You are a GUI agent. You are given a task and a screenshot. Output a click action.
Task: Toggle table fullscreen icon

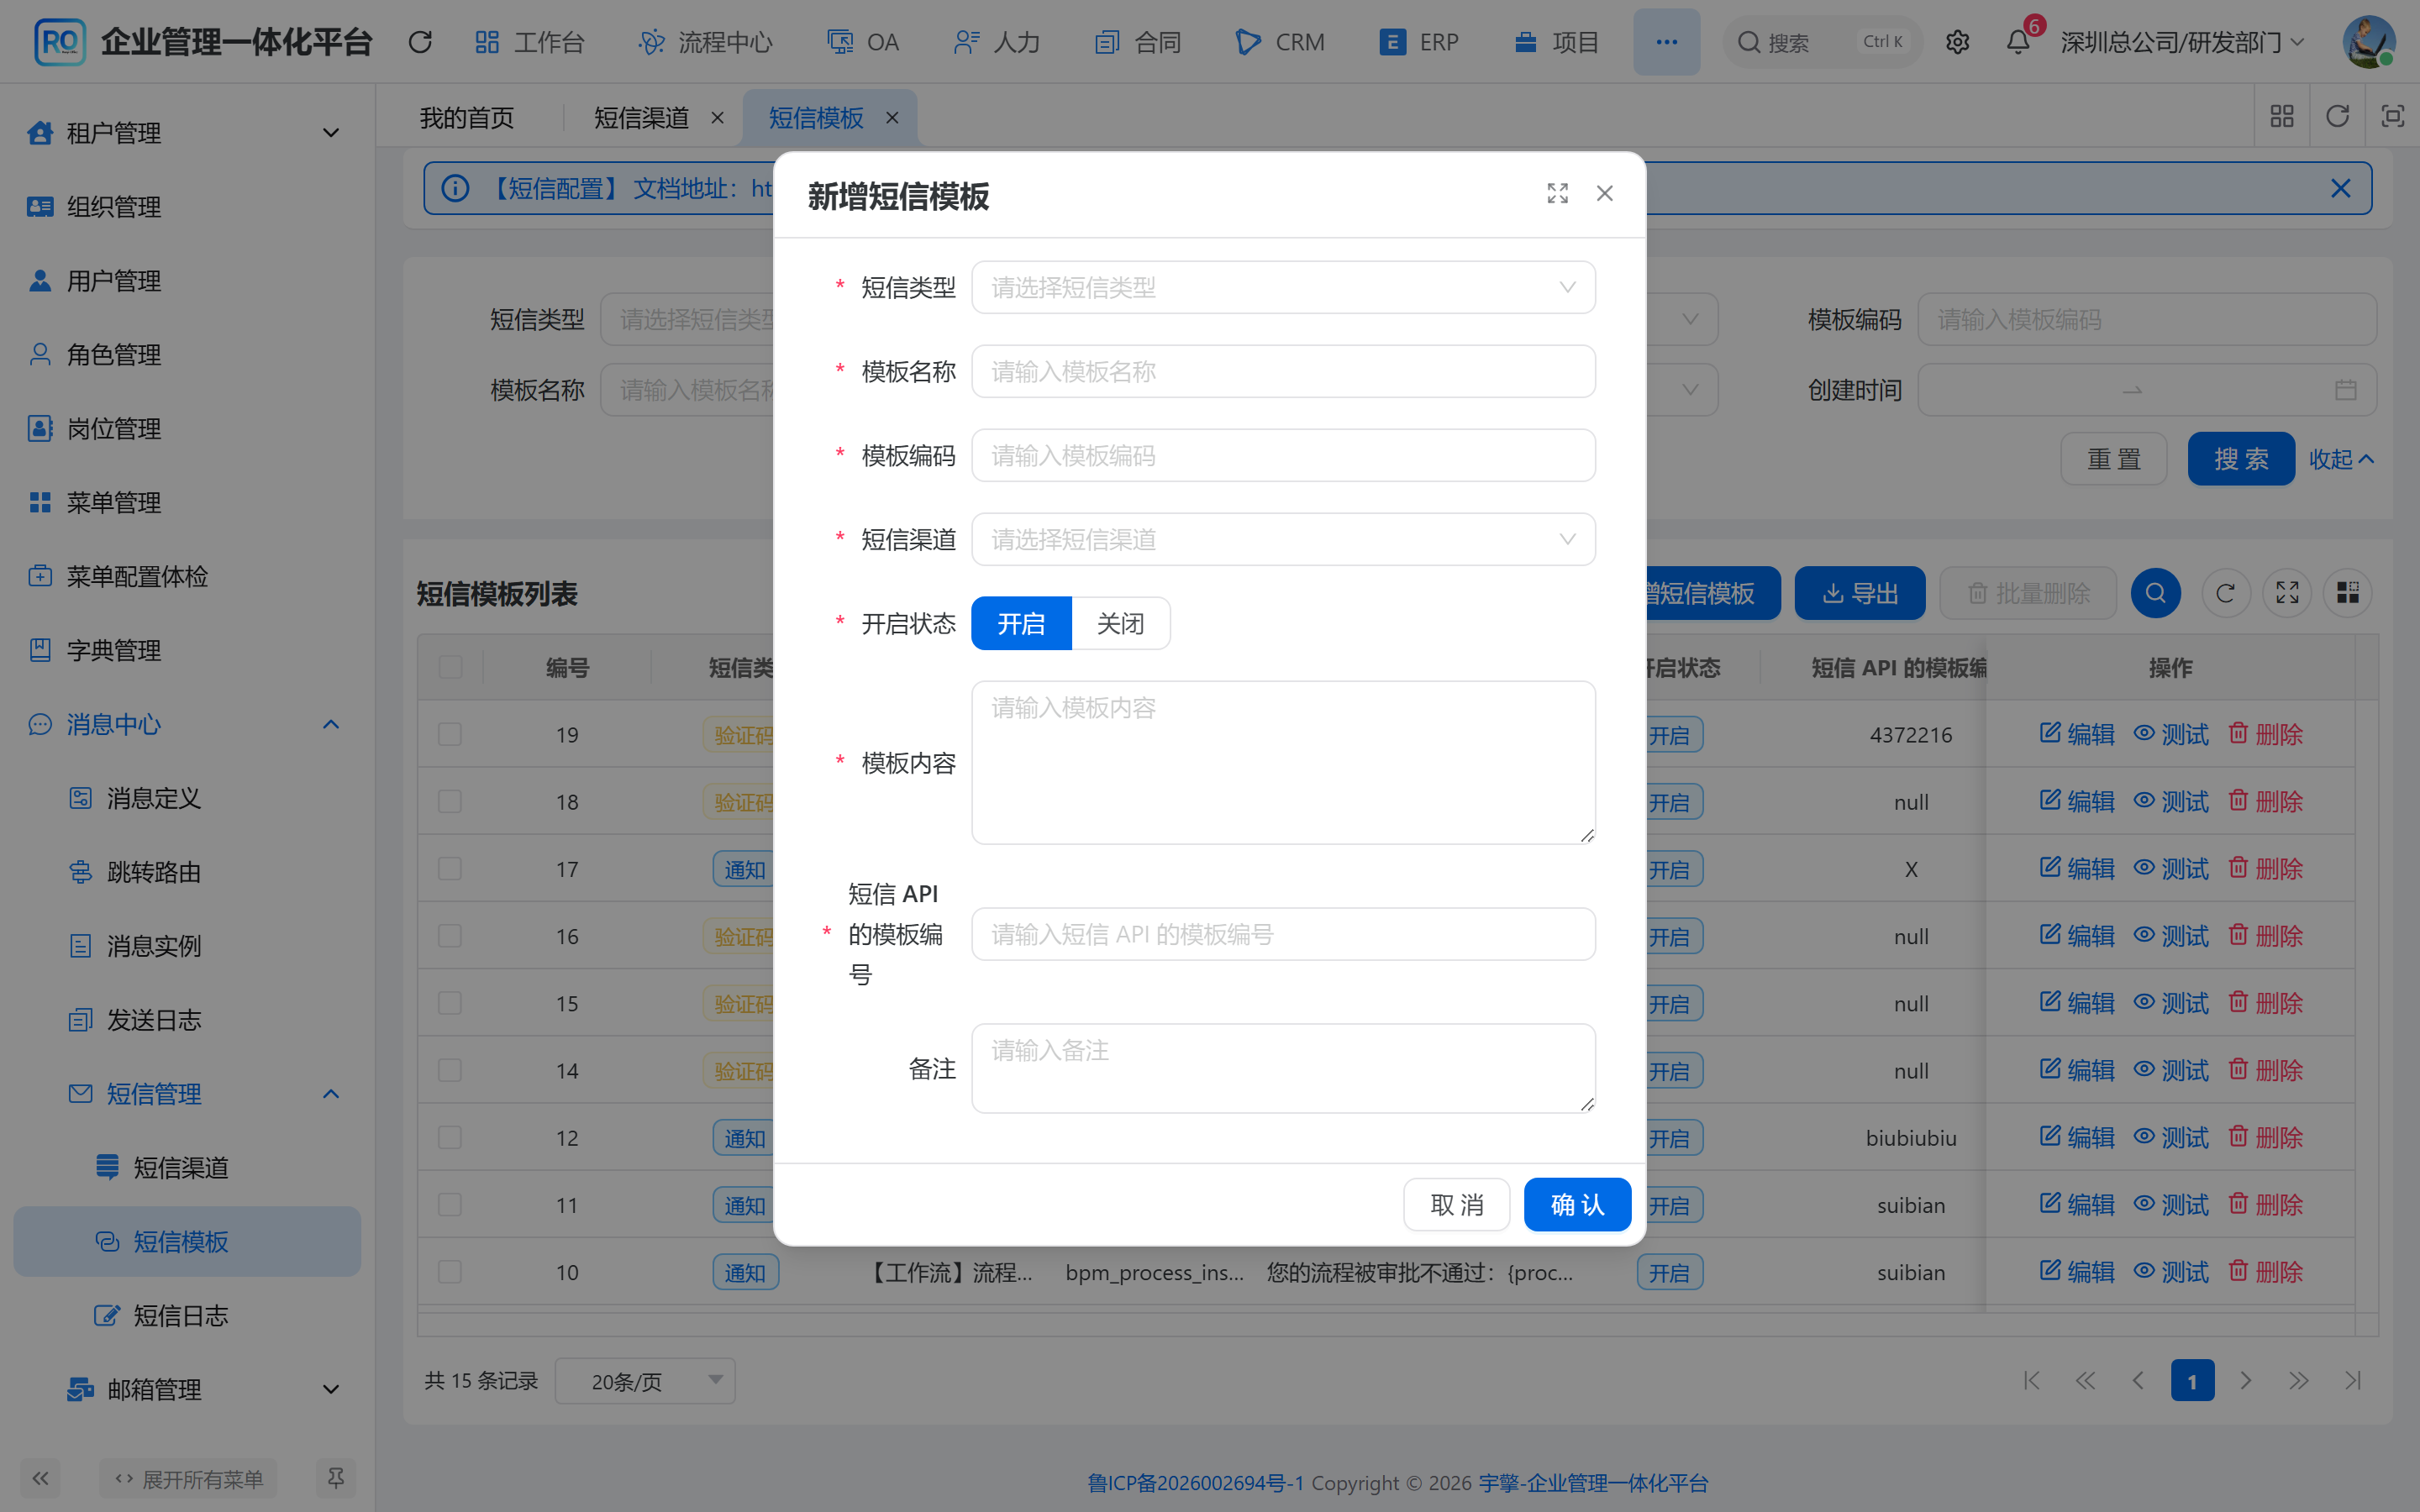coord(2287,593)
